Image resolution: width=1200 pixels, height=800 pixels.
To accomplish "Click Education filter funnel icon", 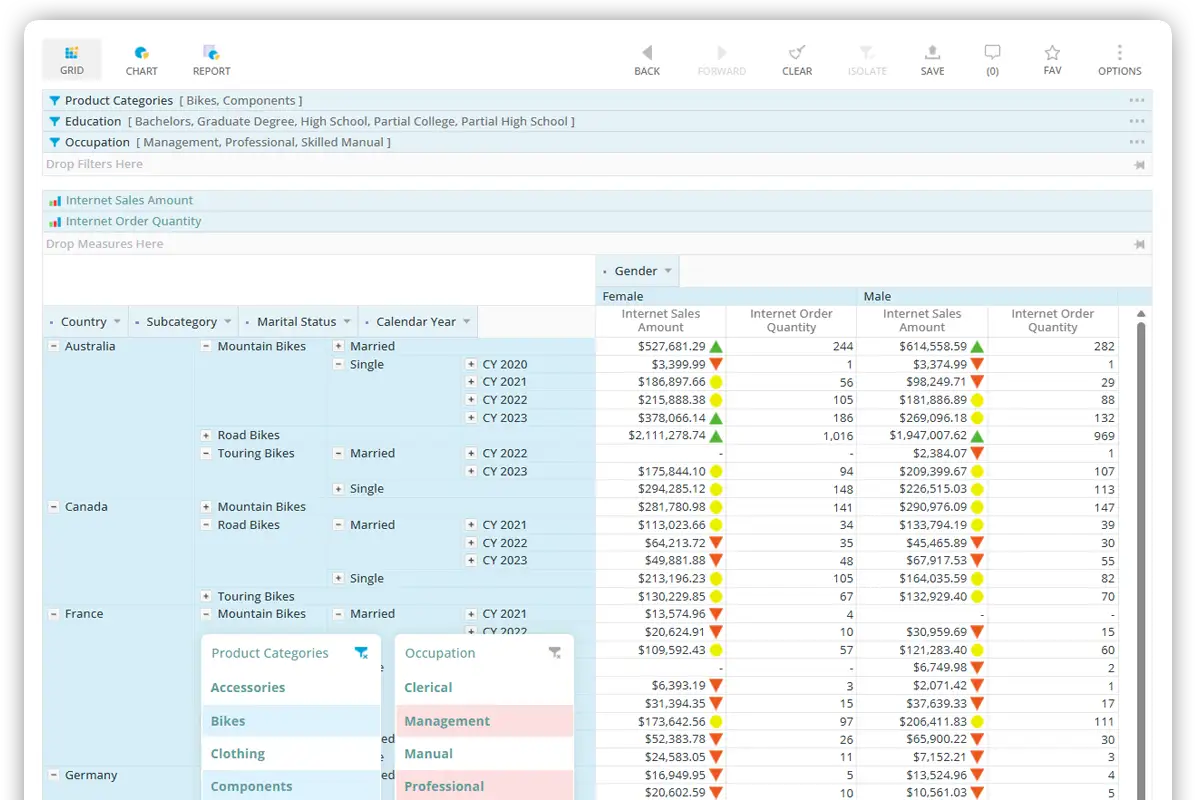I will coord(54,122).
